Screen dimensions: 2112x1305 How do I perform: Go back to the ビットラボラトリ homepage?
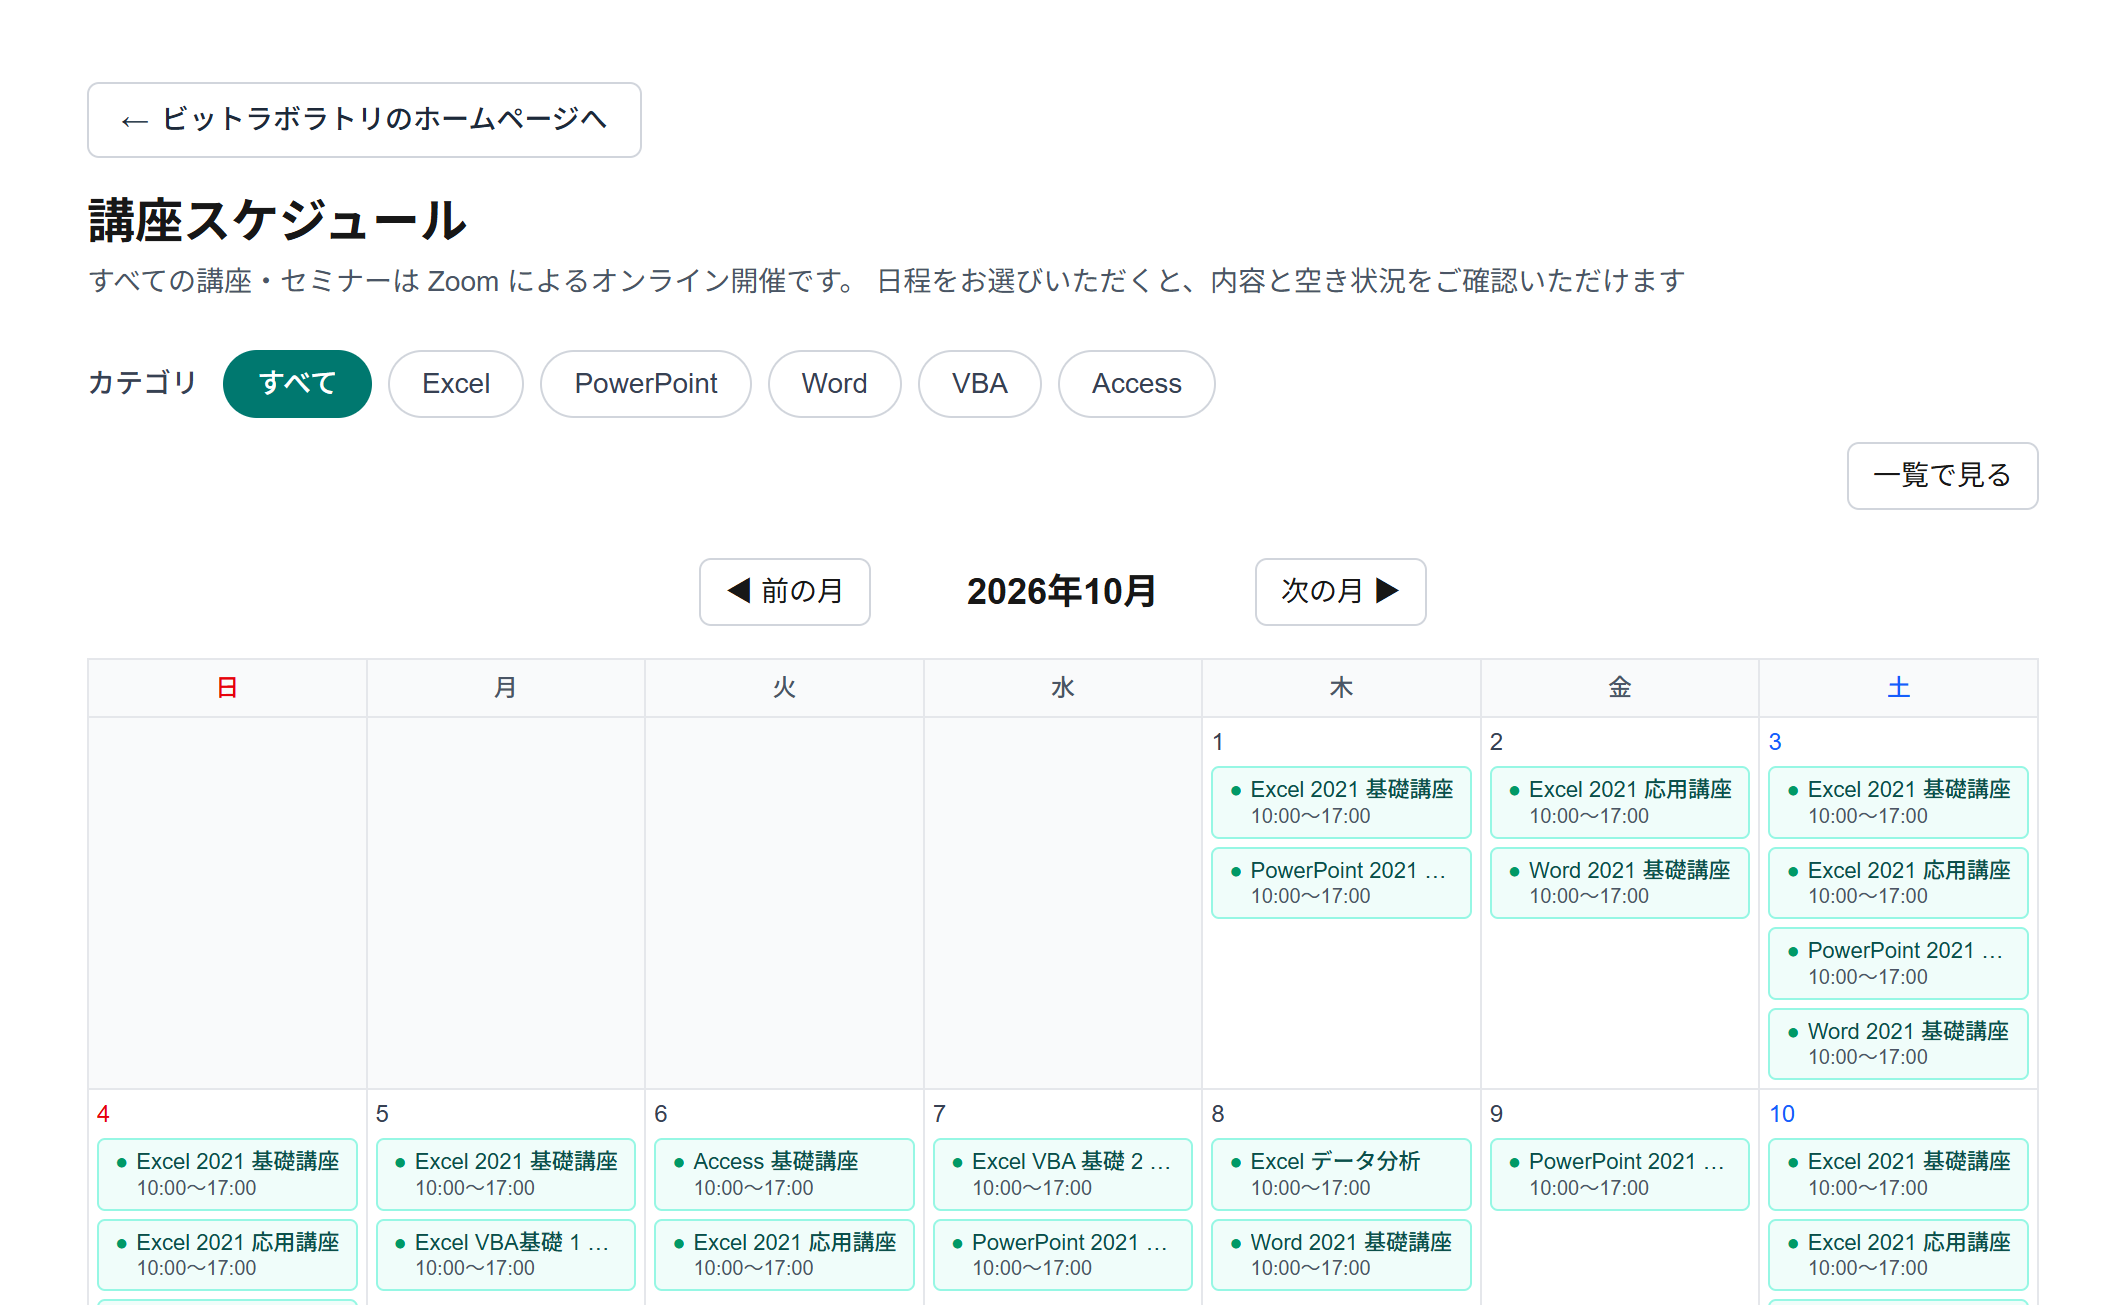(x=364, y=120)
